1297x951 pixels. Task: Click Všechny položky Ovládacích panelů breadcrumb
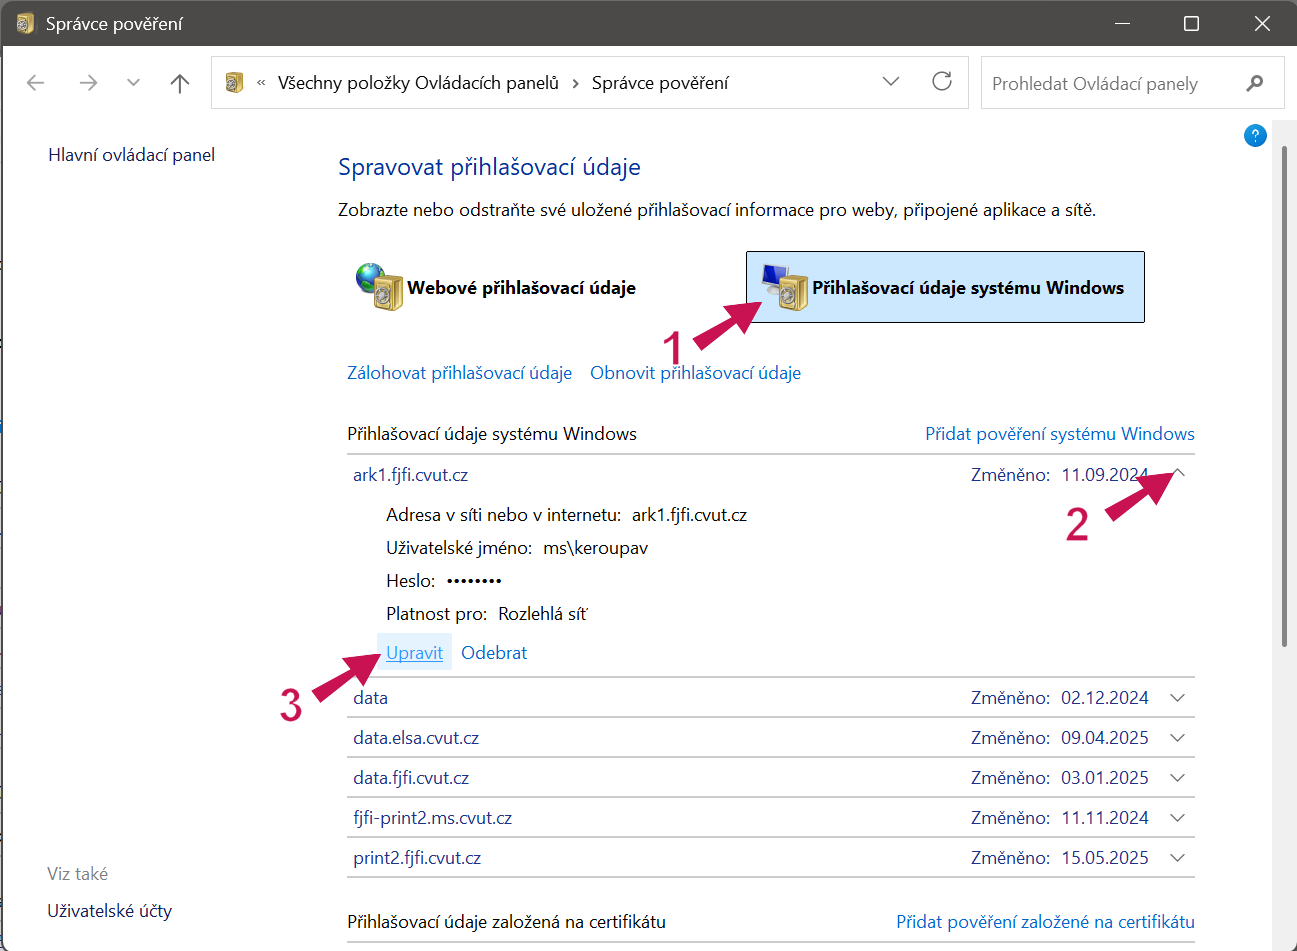418,83
